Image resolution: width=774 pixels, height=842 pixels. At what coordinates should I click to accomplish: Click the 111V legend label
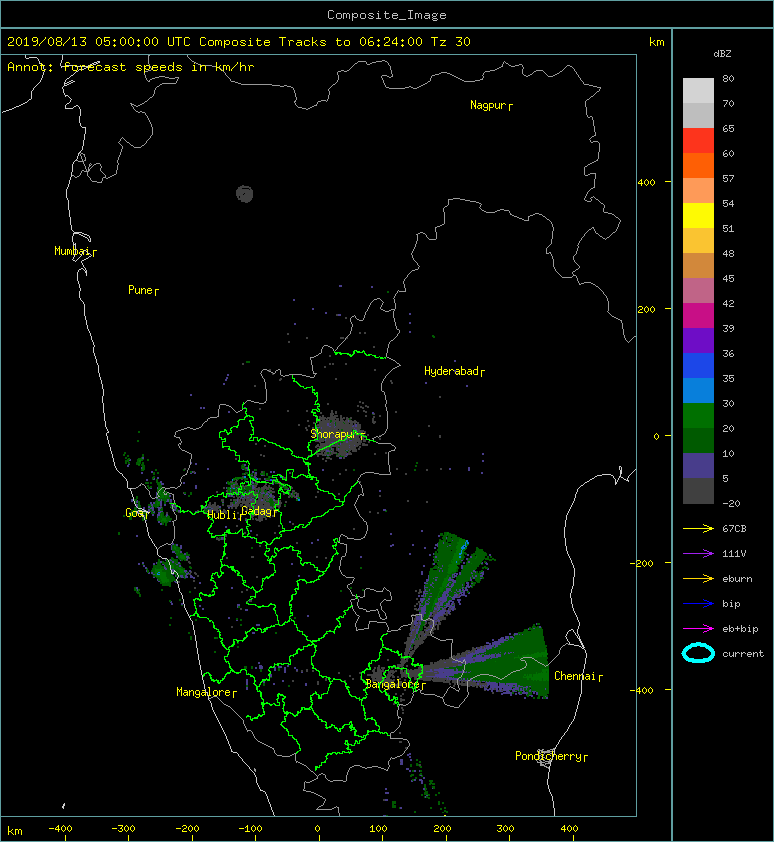(734, 554)
